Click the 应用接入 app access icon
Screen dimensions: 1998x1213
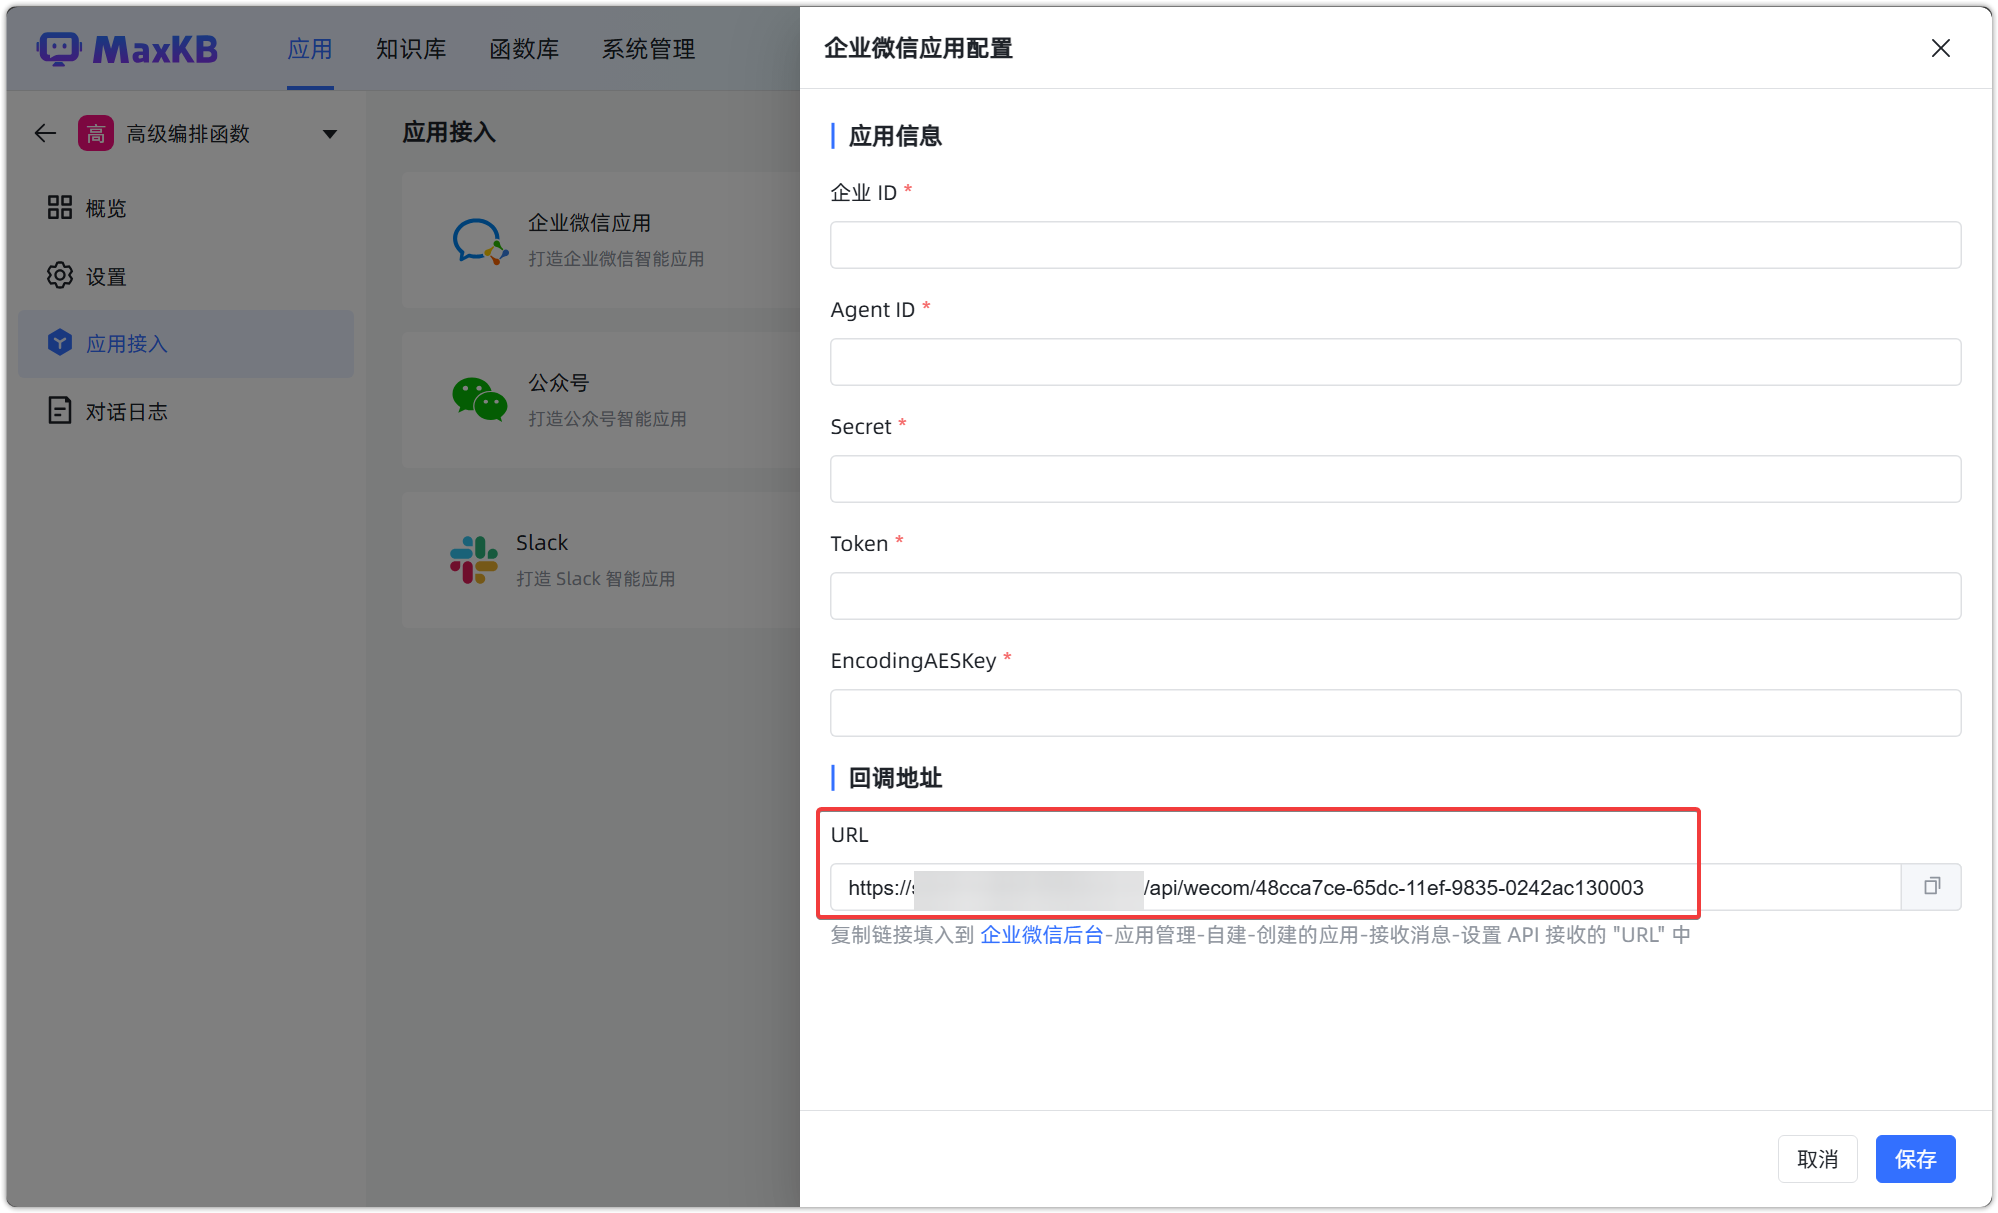[60, 343]
